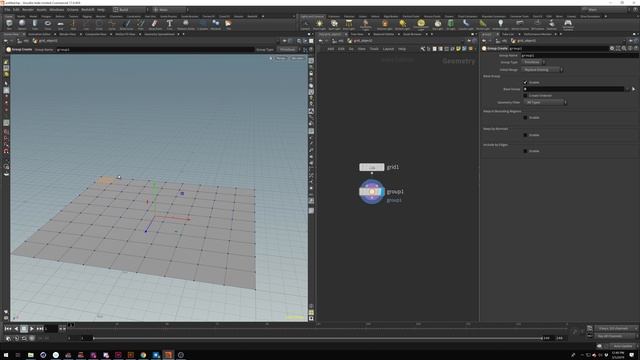
Task: Add a GI Light from the shelf
Action: click(x=451, y=24)
